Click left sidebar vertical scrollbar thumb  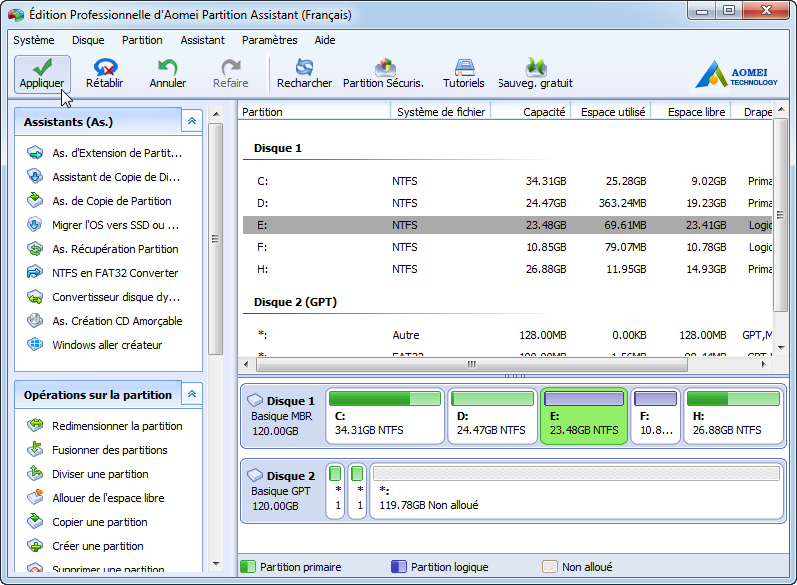pos(216,239)
